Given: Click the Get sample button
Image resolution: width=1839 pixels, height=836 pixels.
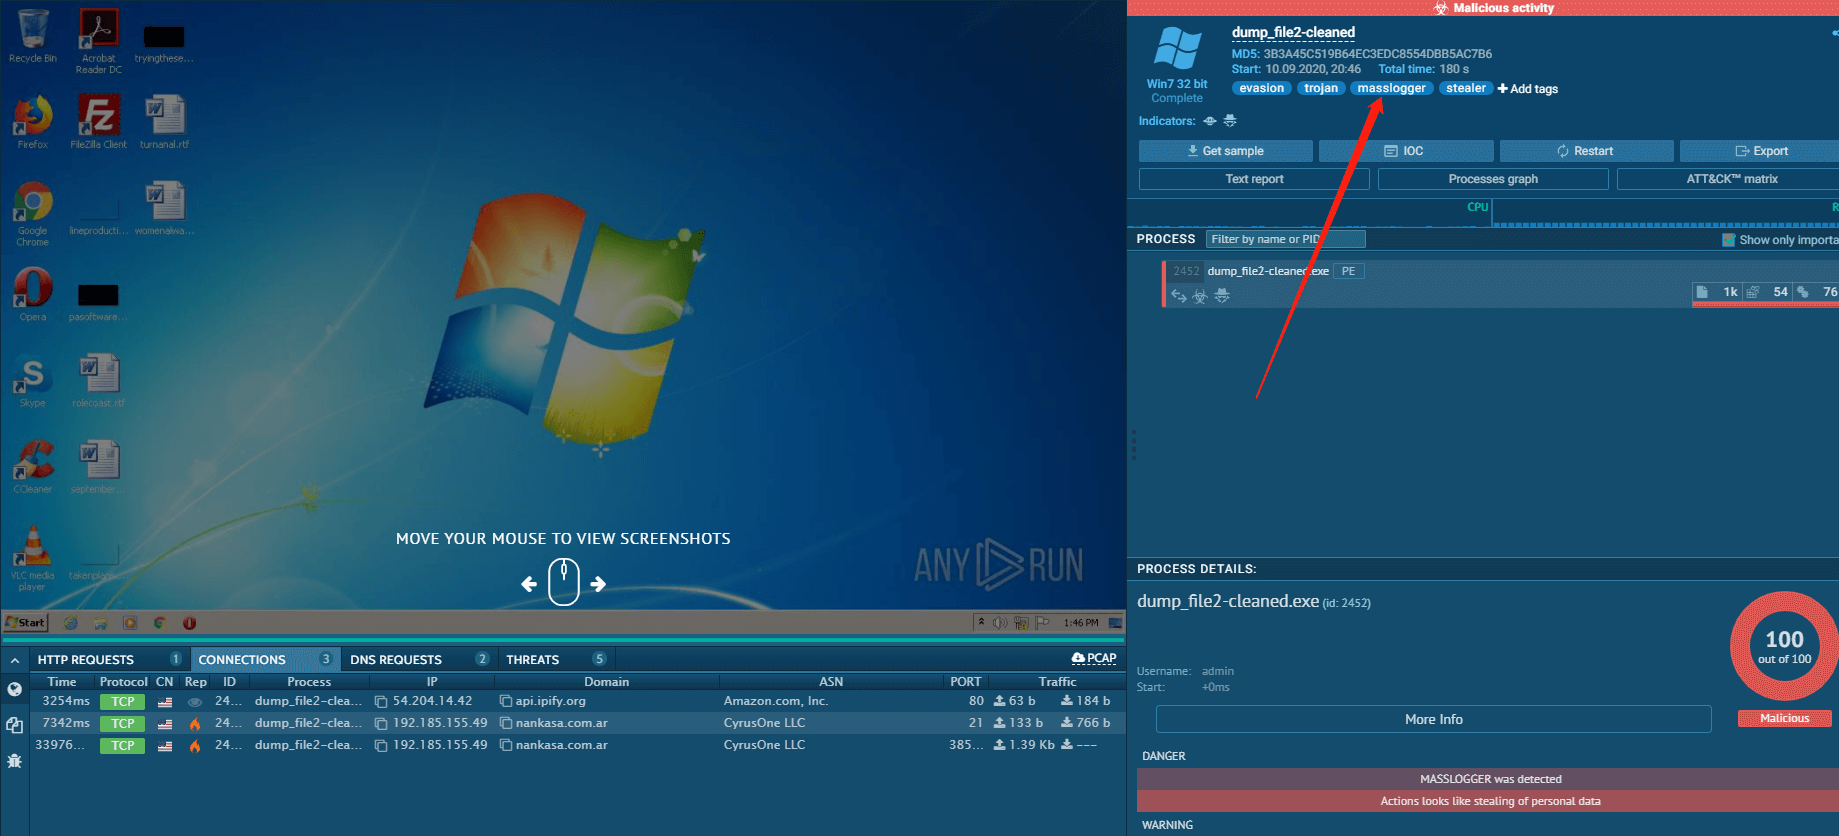Looking at the screenshot, I should point(1226,151).
